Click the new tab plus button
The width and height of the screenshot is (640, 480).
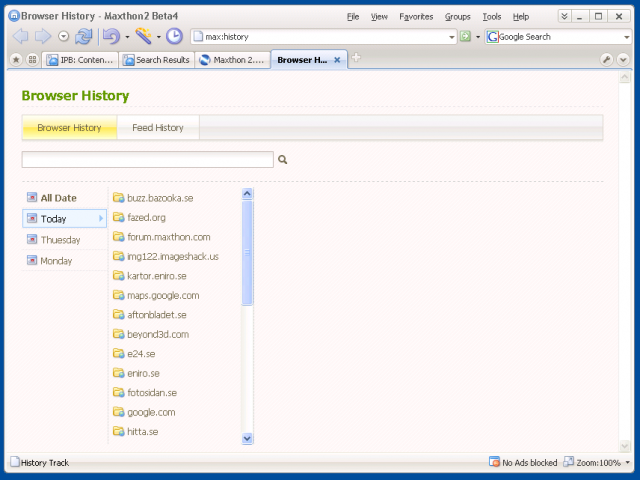click(x=356, y=59)
